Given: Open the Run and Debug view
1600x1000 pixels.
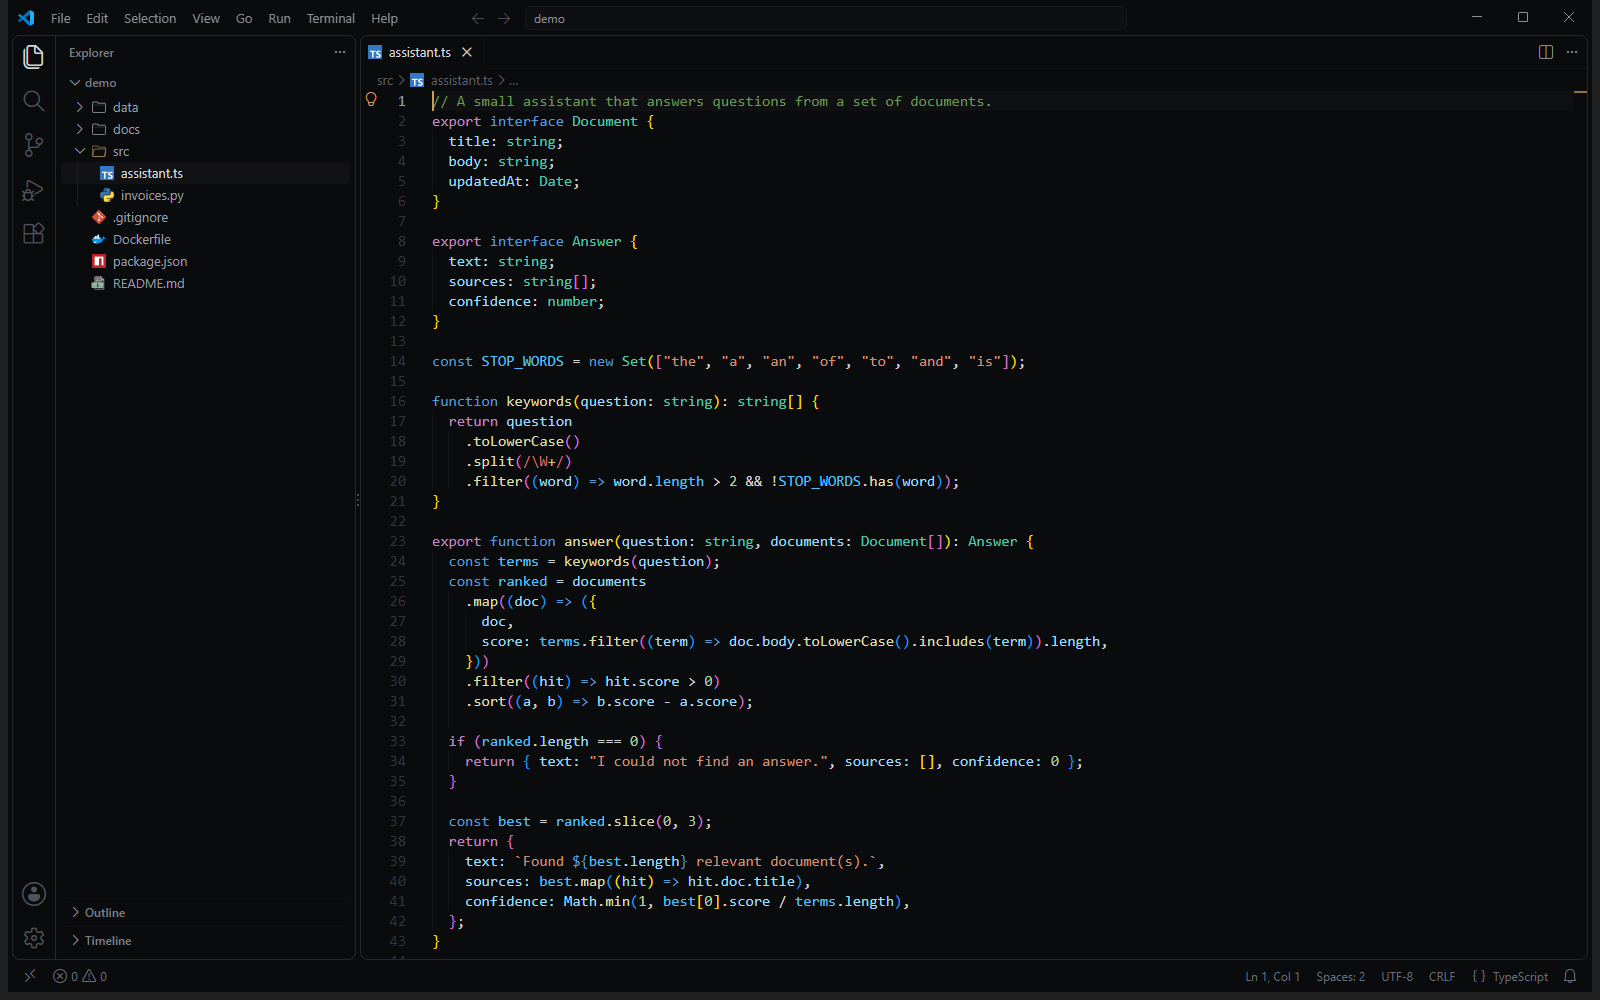Looking at the screenshot, I should 34,189.
